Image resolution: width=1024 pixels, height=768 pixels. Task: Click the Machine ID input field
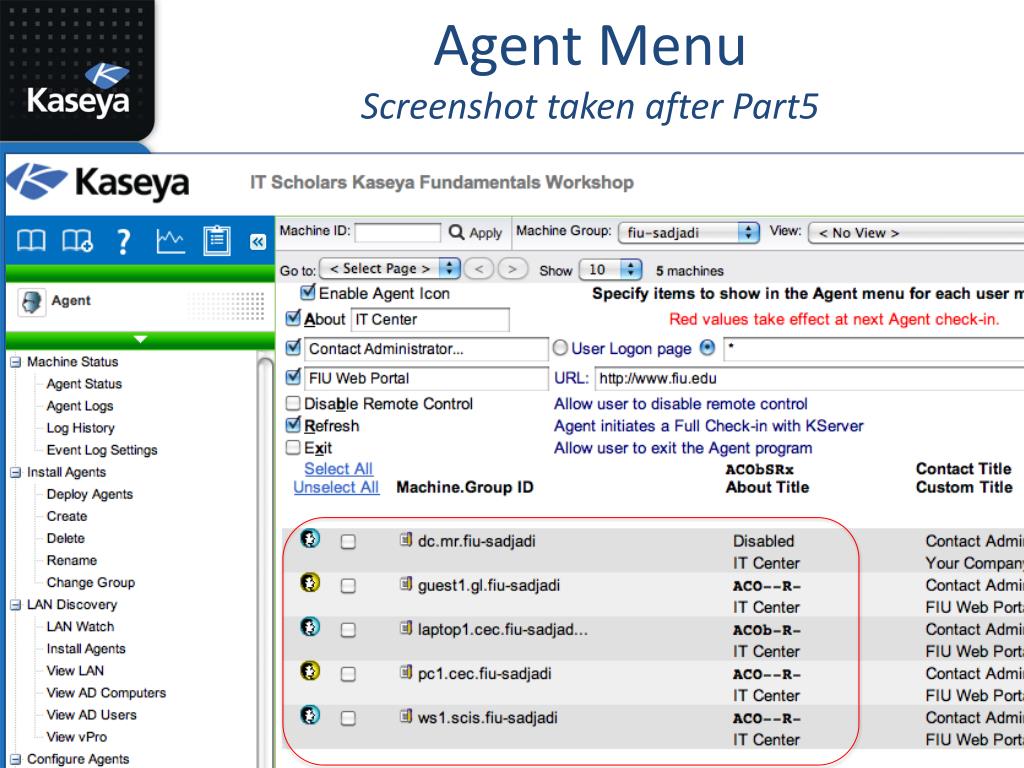[x=398, y=232]
